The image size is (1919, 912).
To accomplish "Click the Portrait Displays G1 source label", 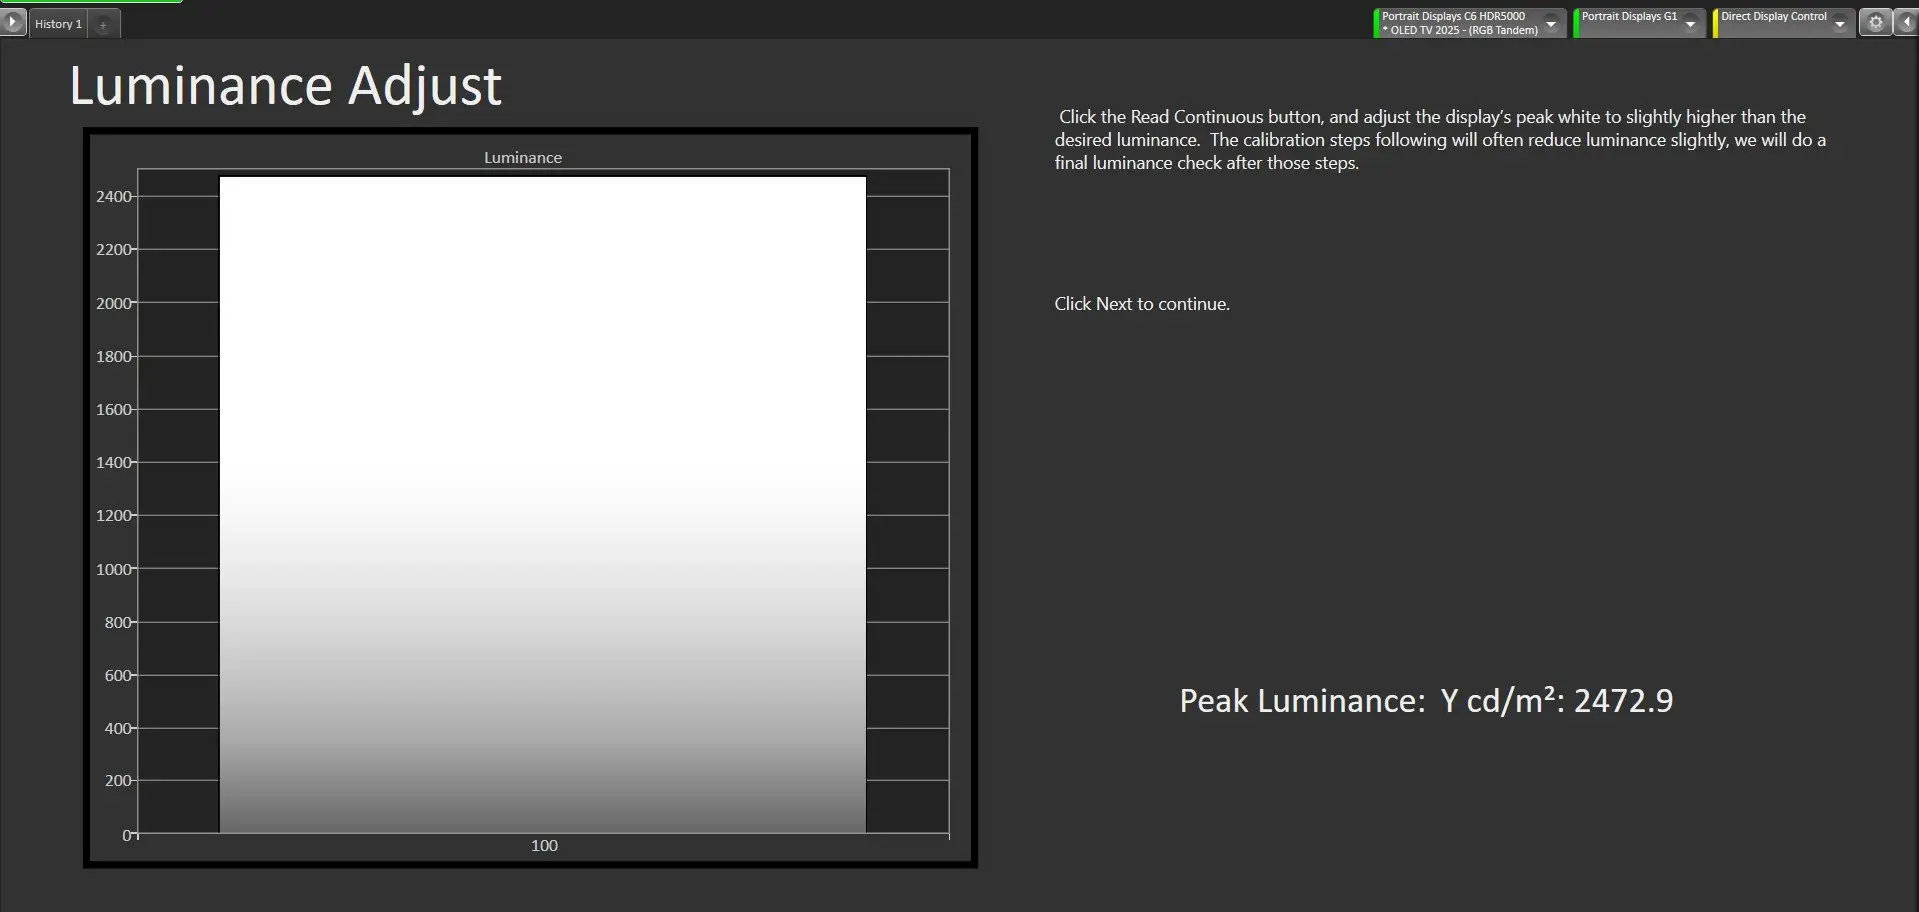I will coord(1629,17).
